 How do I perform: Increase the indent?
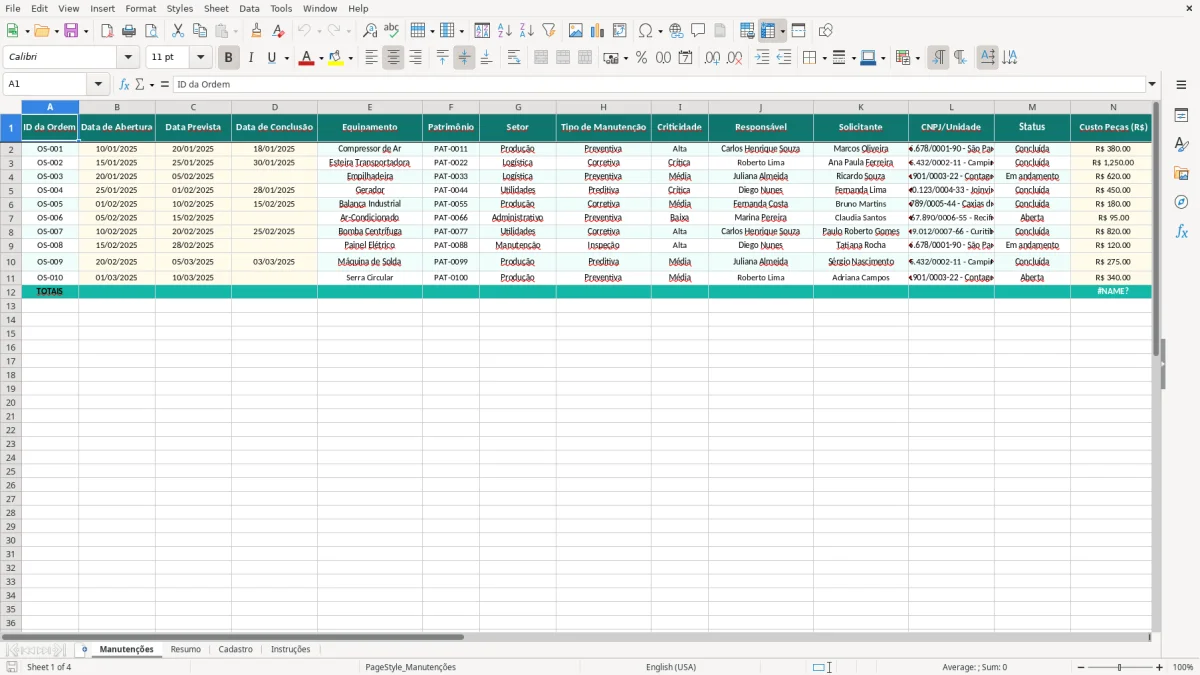pyautogui.click(x=762, y=58)
